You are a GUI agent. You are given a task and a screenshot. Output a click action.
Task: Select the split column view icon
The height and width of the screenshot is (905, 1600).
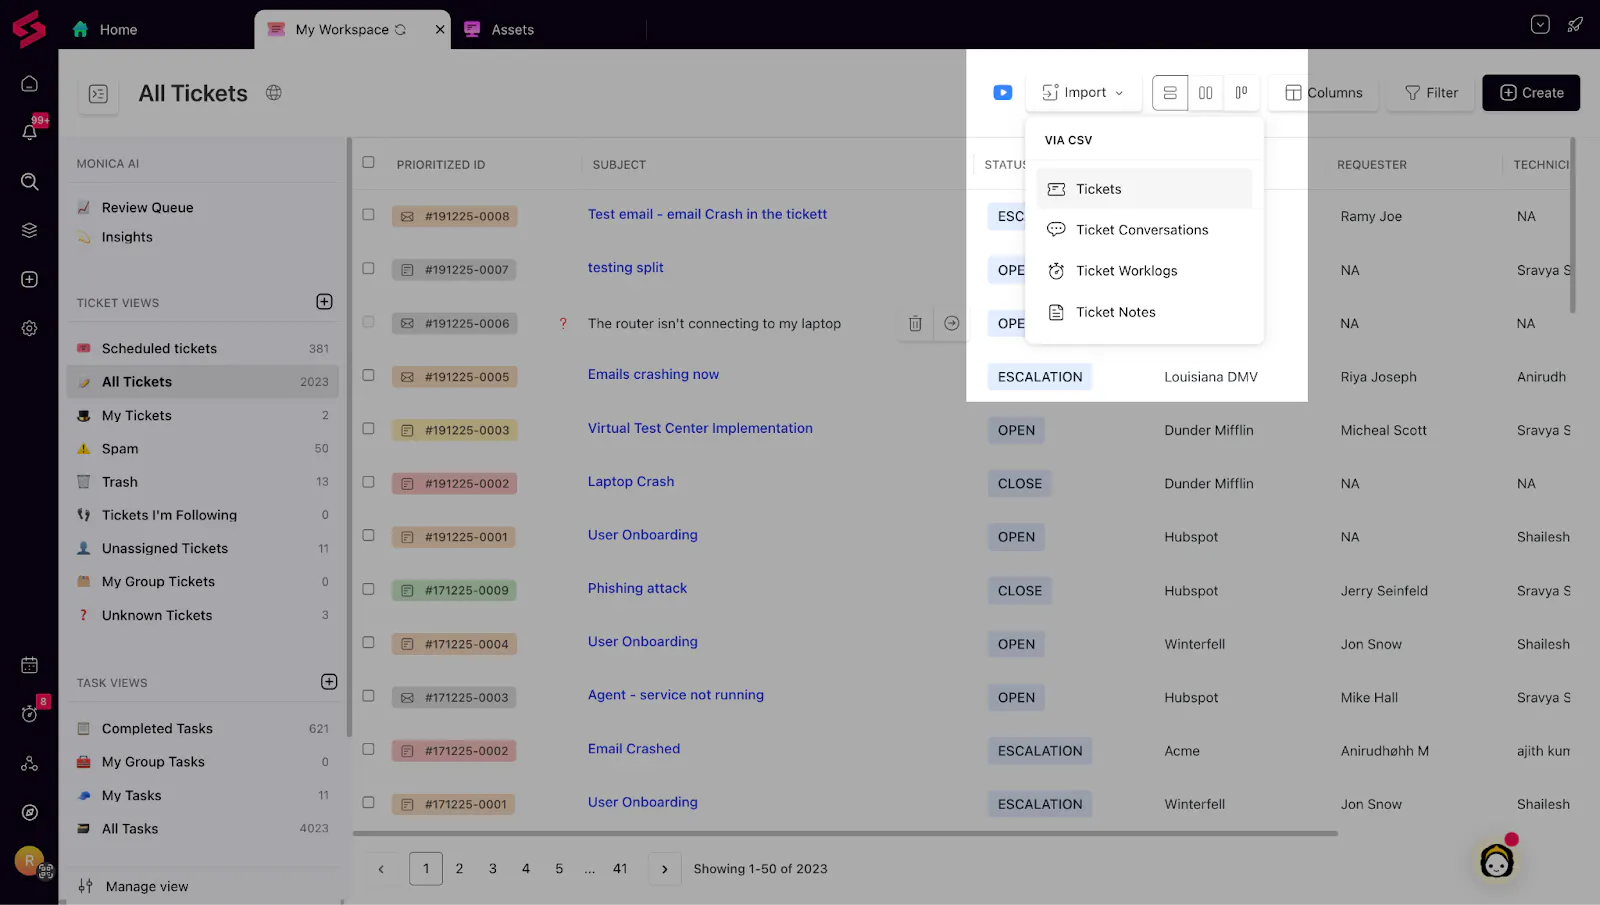1205,93
